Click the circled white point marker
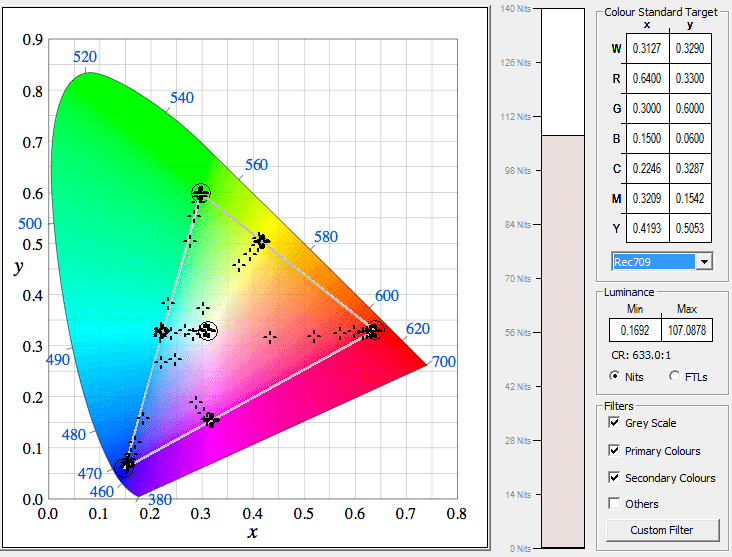This screenshot has width=732, height=557. [x=208, y=331]
